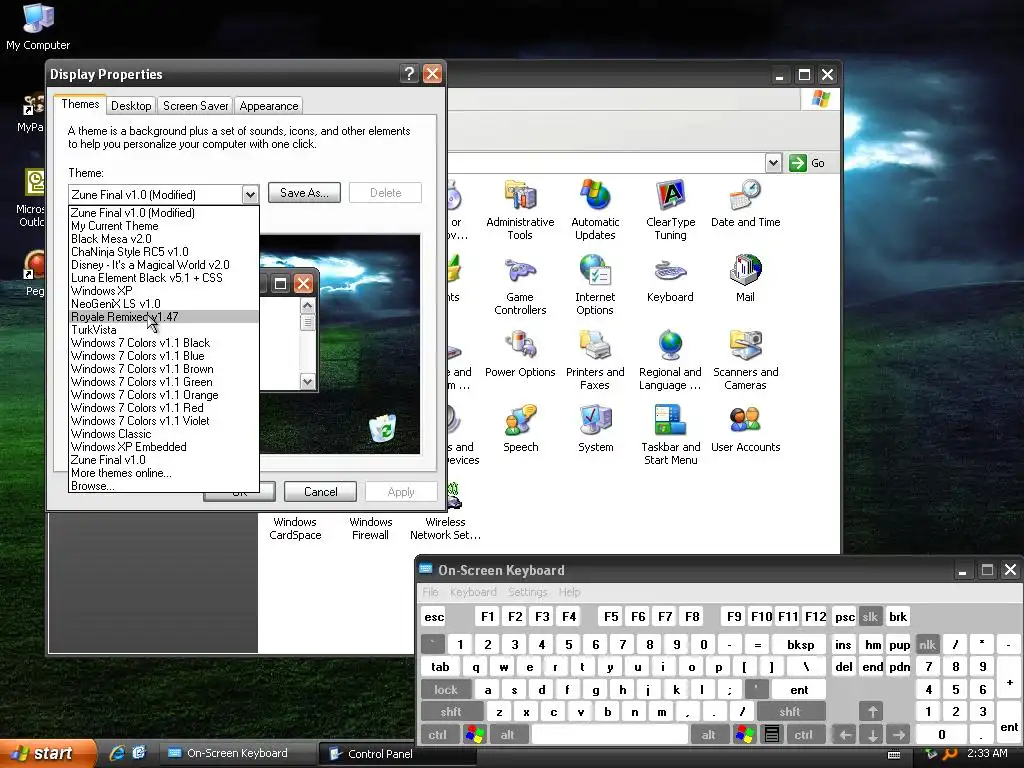Open Regional and Language options
The width and height of the screenshot is (1024, 768).
(670, 360)
